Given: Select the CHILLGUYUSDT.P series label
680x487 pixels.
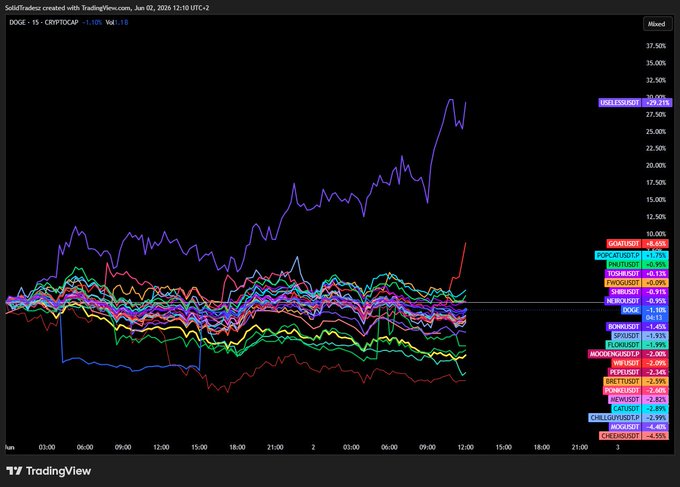Looking at the screenshot, I should 615,418.
